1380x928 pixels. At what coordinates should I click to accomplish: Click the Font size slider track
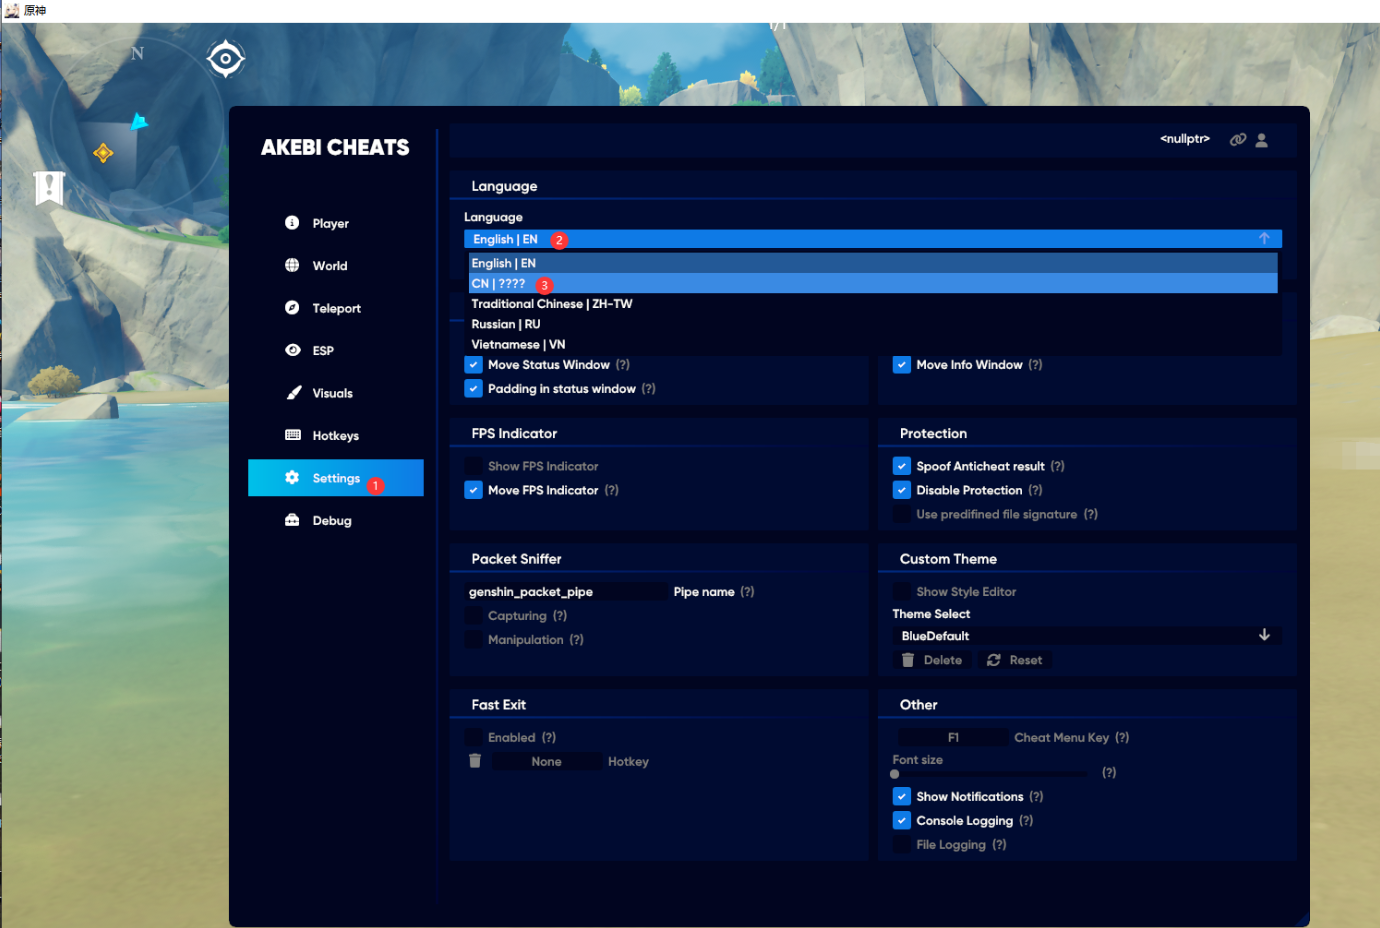coord(990,774)
